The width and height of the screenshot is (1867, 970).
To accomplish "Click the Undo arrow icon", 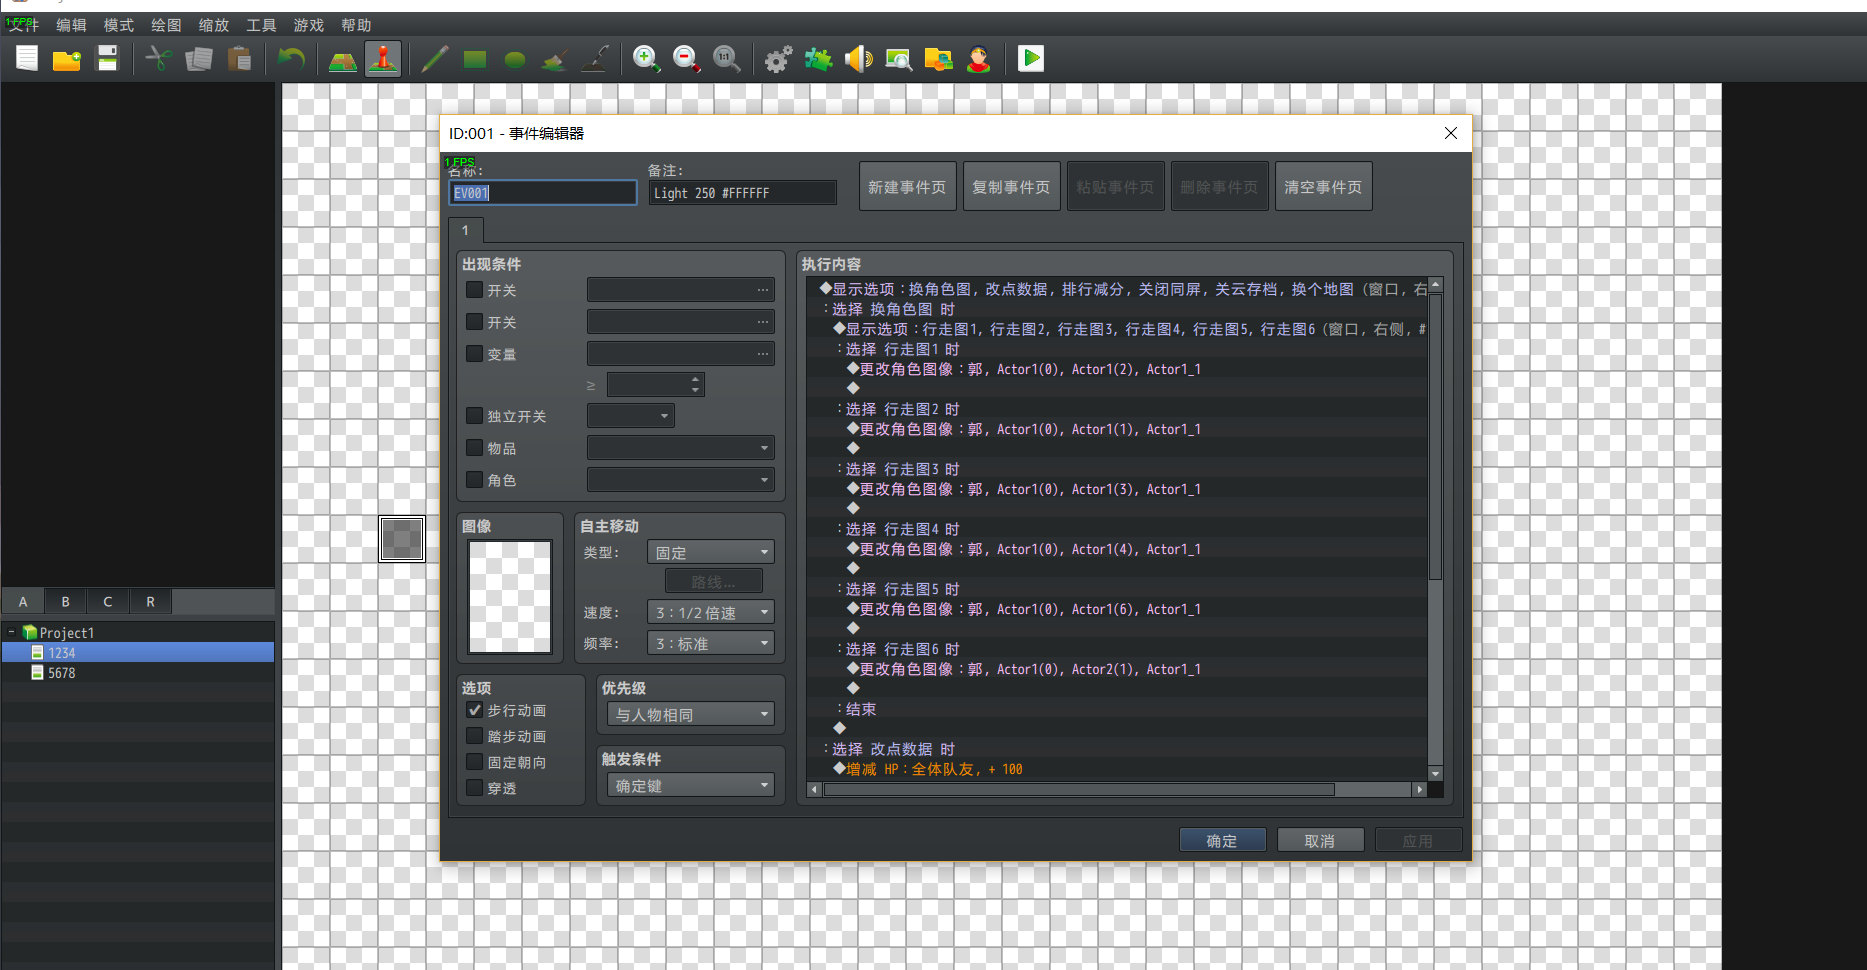I will tap(291, 59).
